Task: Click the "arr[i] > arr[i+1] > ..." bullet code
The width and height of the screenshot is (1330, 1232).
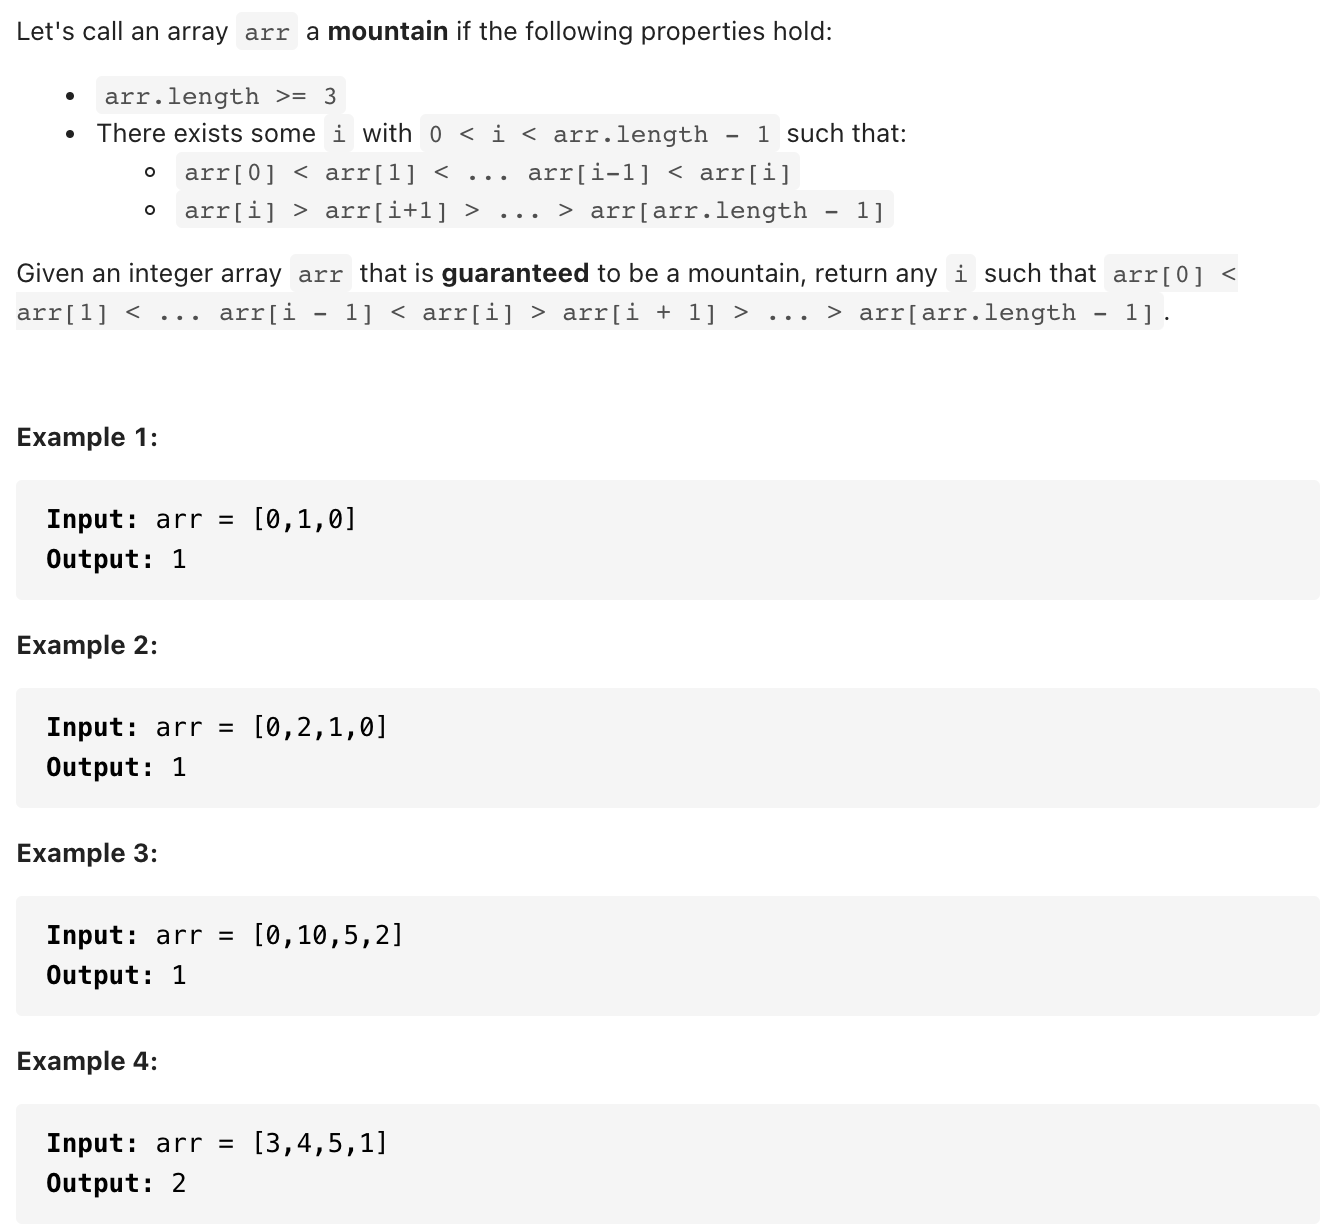Action: pos(534,211)
